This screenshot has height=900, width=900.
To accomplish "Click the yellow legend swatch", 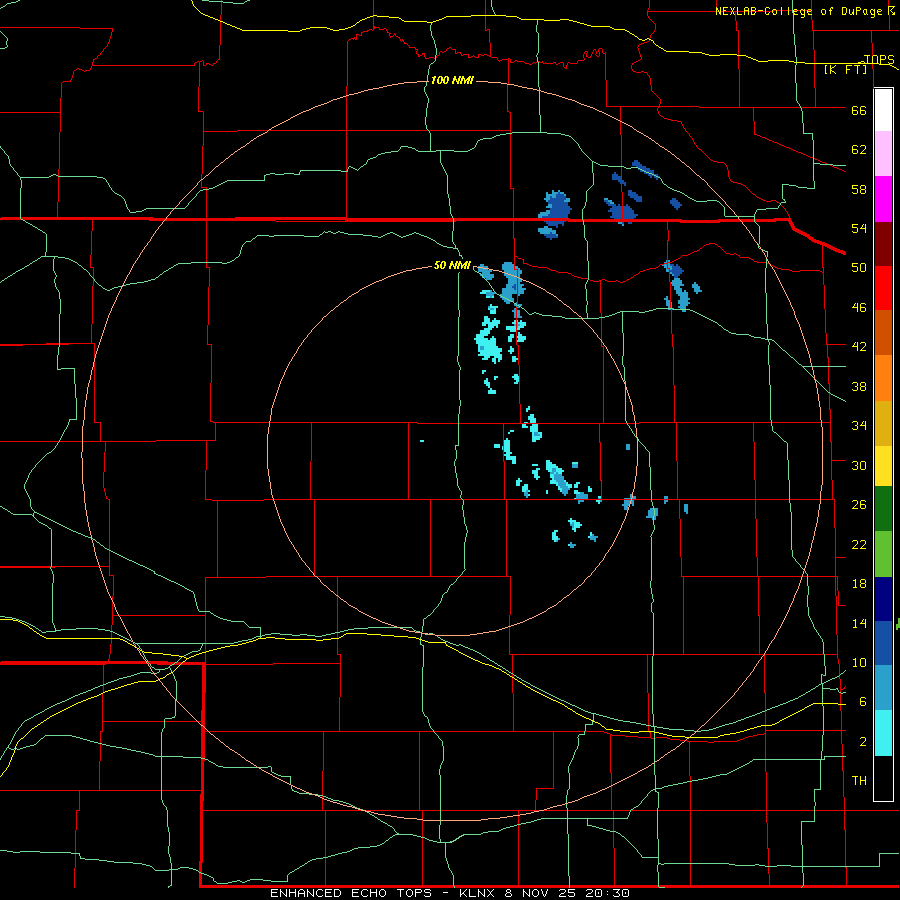I will [883, 466].
